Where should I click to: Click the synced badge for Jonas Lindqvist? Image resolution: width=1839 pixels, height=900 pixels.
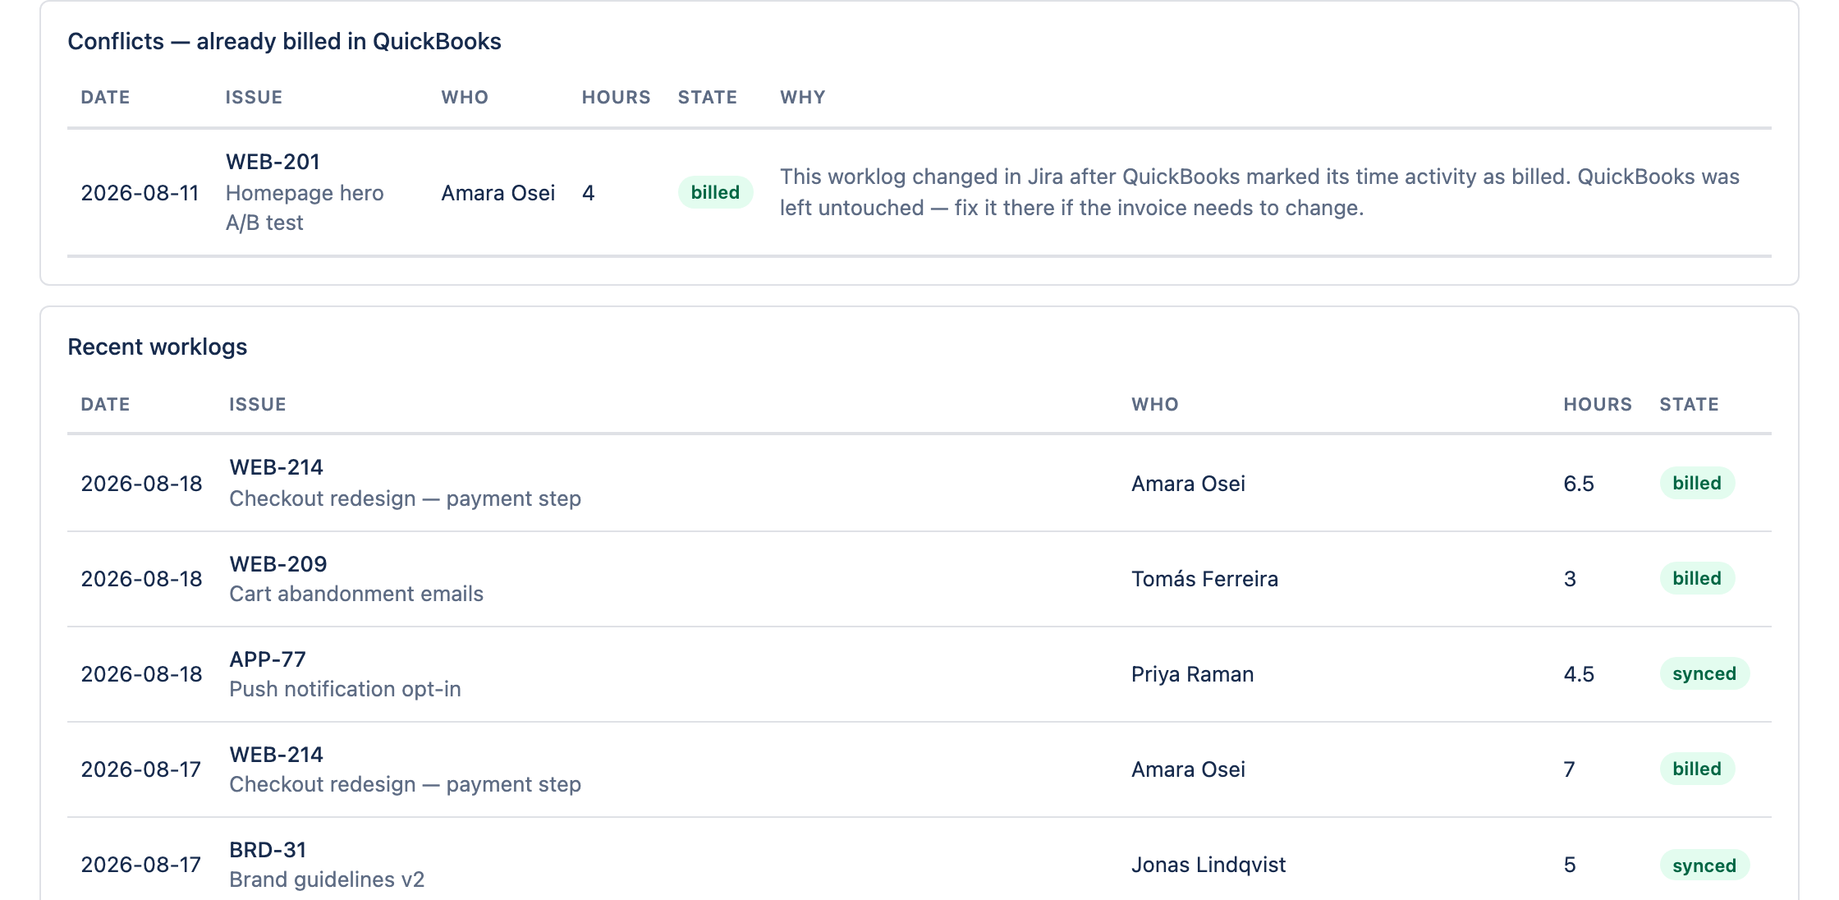pyautogui.click(x=1704, y=865)
